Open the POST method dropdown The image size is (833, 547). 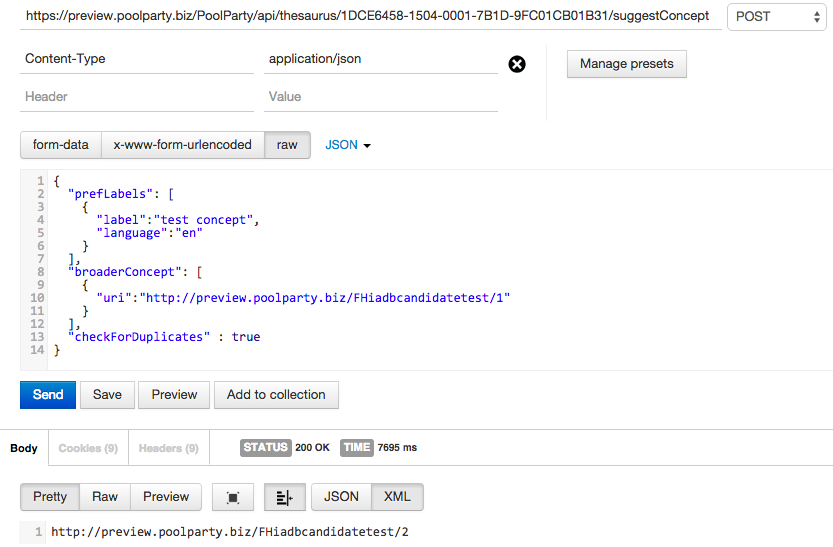pos(775,16)
